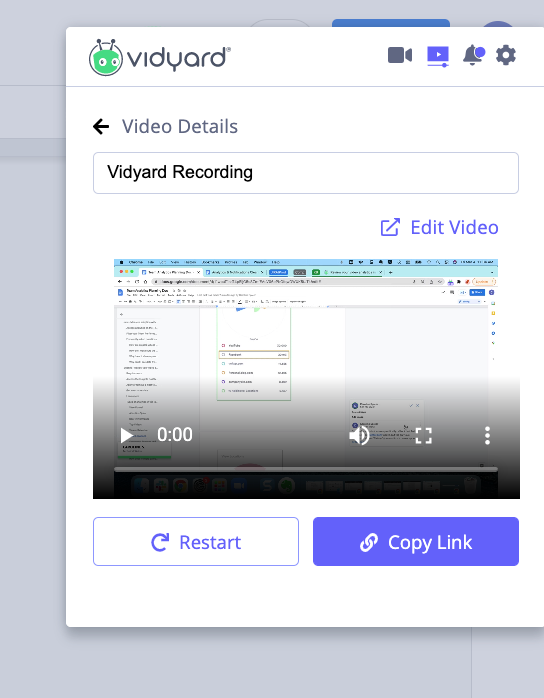Open the camera recording icon in header
The width and height of the screenshot is (544, 698).
(400, 55)
